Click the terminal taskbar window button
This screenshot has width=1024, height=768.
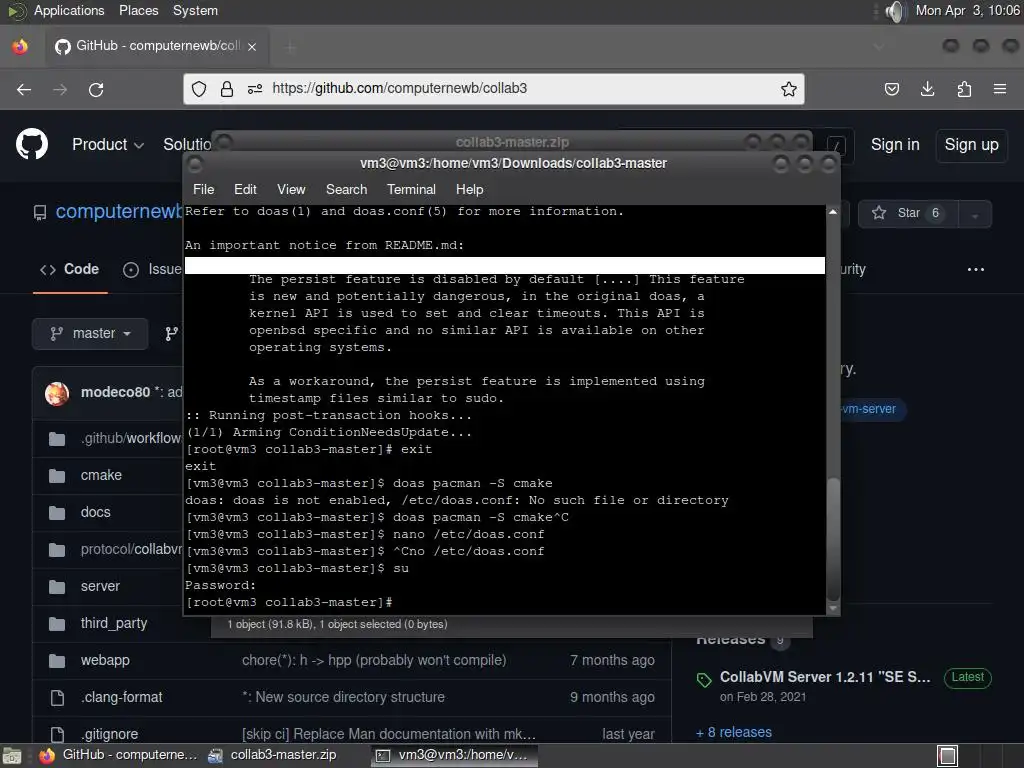click(x=454, y=756)
